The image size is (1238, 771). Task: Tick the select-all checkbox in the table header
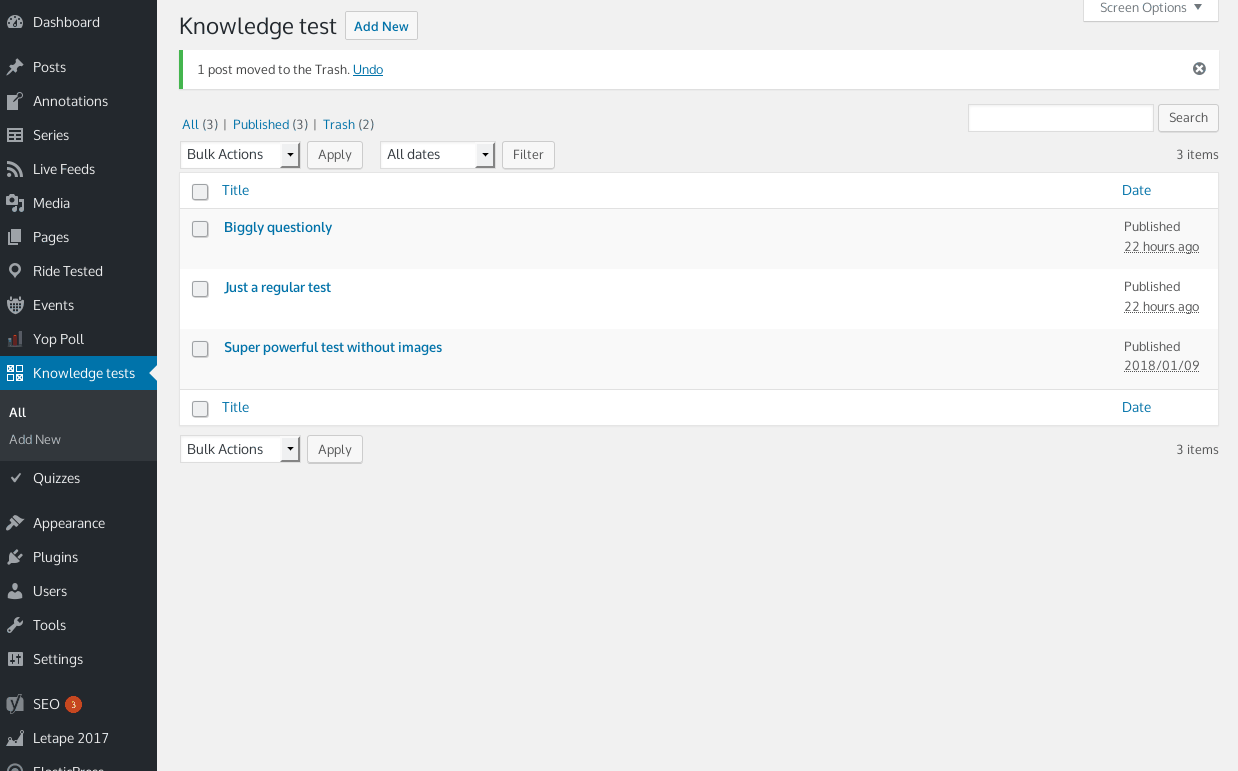(200, 191)
